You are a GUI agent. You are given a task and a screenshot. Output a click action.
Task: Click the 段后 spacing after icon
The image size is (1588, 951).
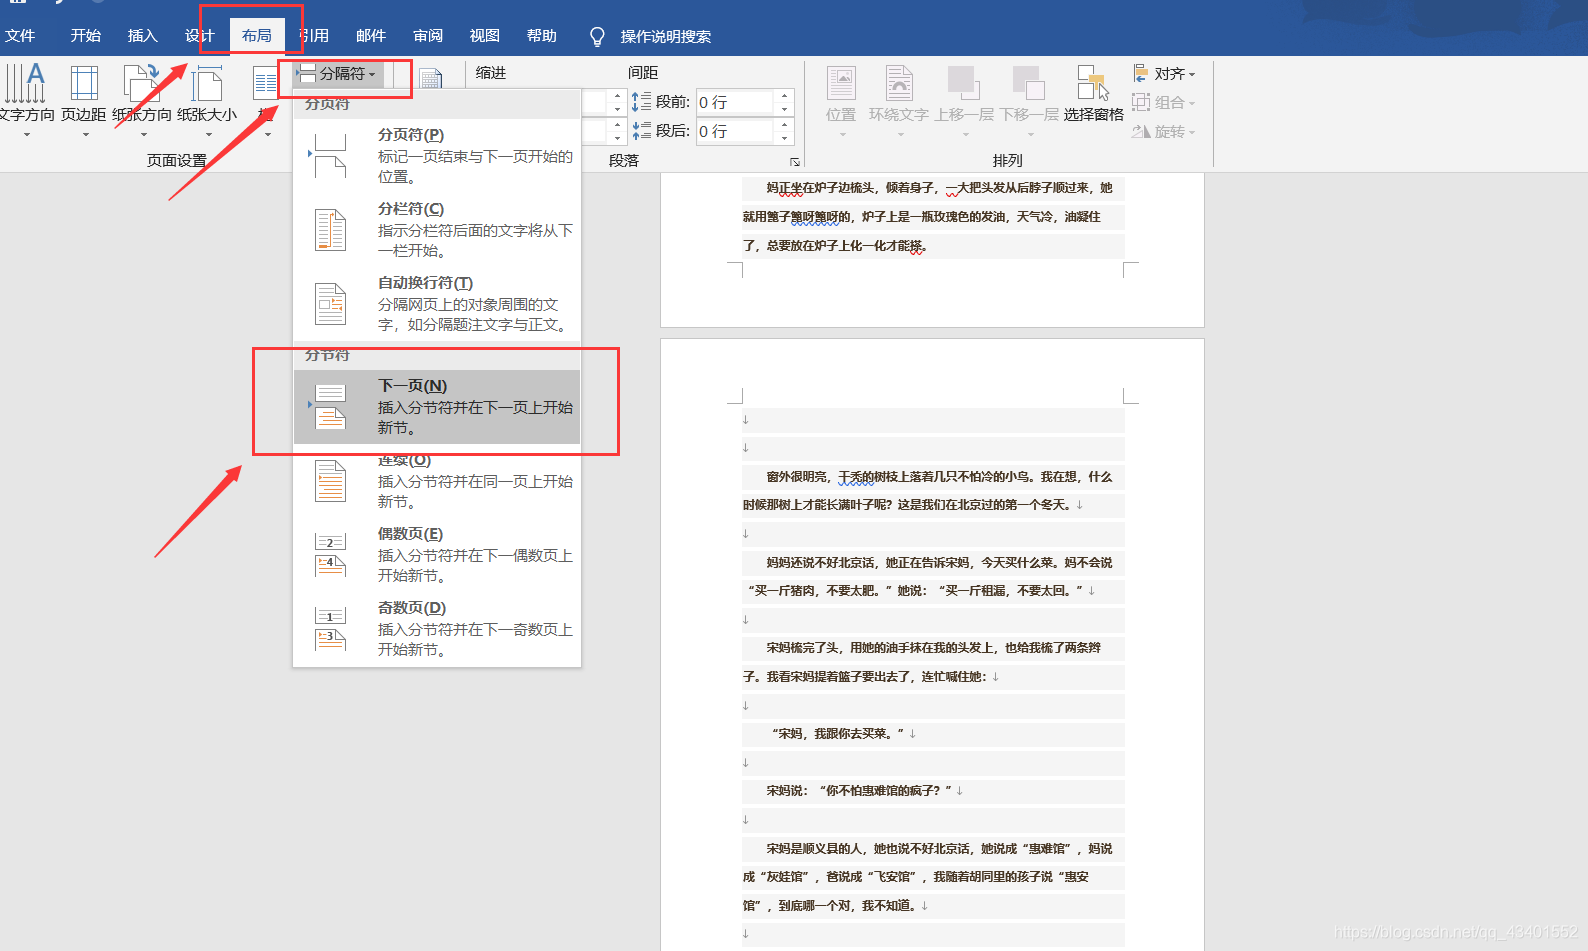(x=642, y=131)
